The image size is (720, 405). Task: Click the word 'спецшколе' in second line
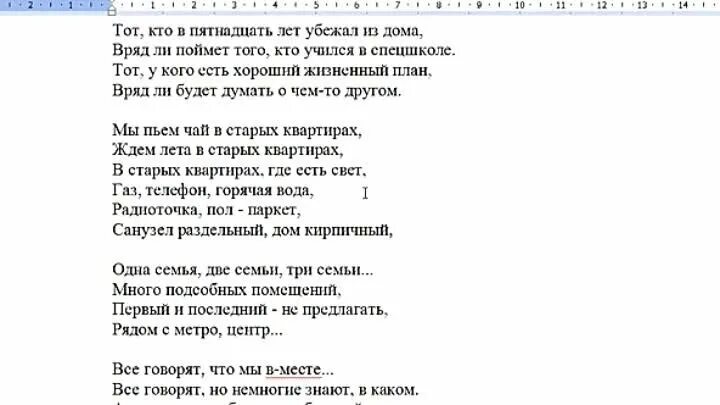click(413, 51)
